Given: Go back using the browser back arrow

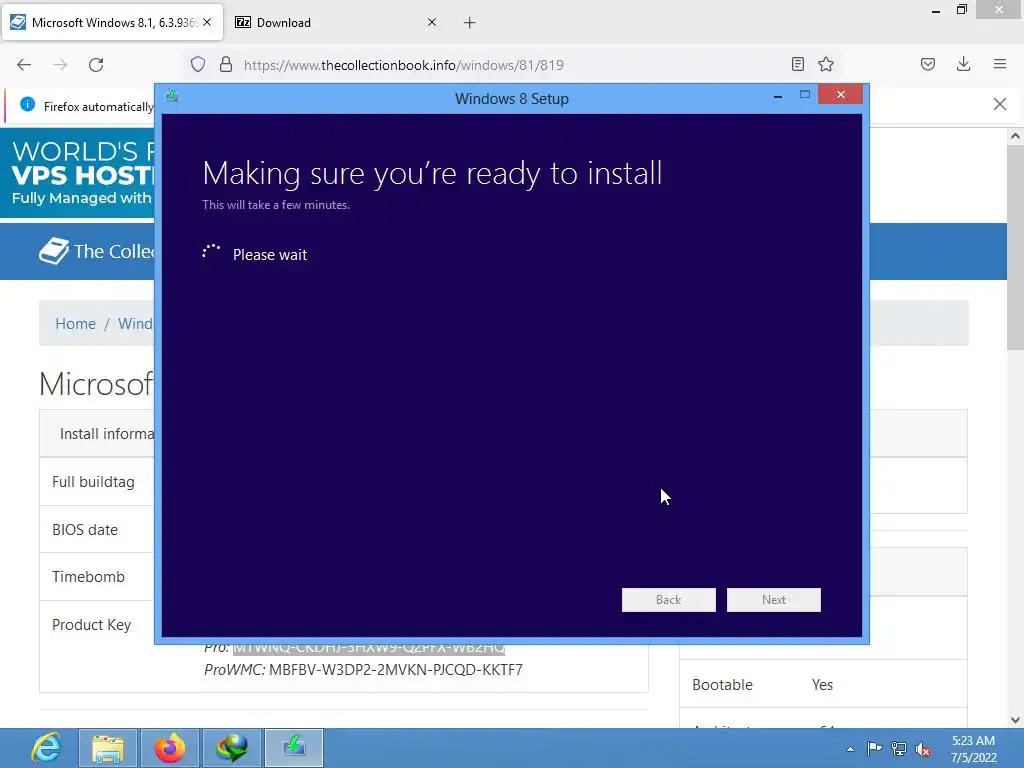Looking at the screenshot, I should tap(24, 65).
